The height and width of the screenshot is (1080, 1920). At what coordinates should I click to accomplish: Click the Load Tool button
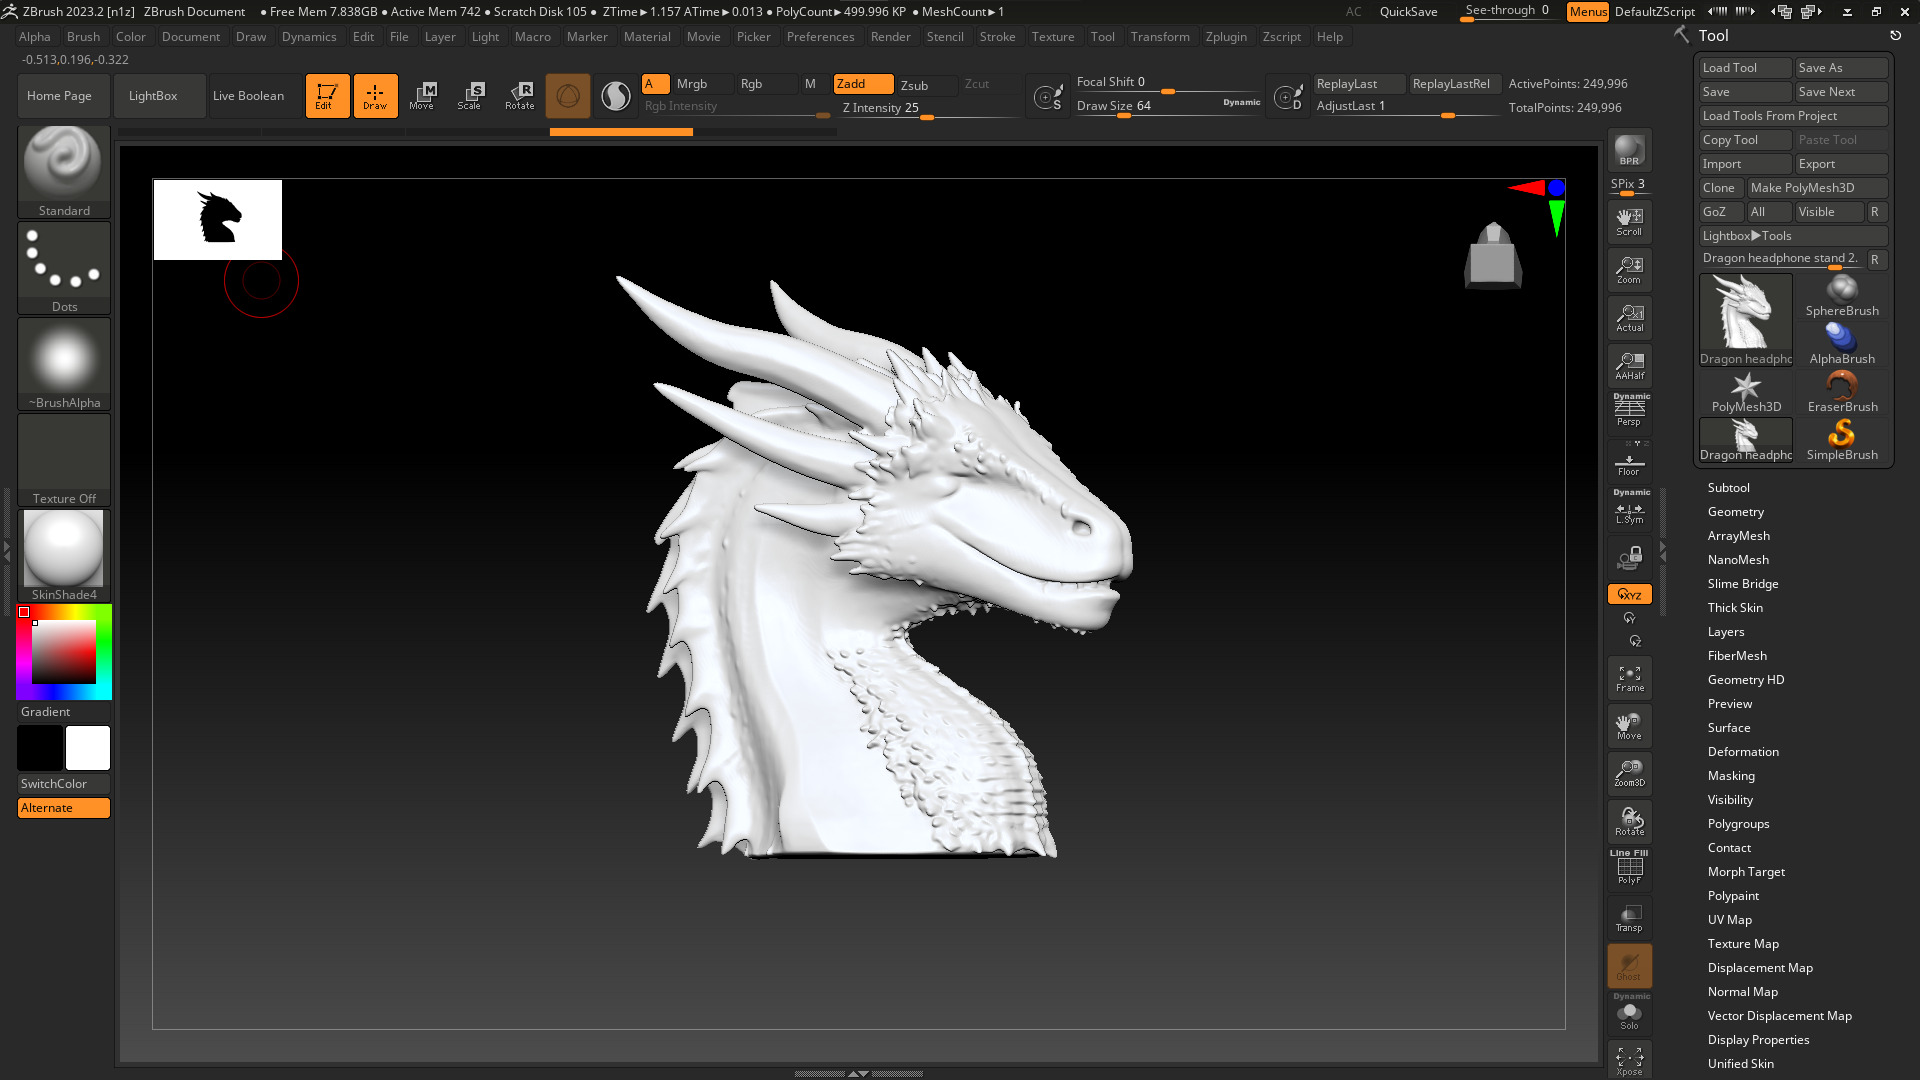[x=1745, y=68]
